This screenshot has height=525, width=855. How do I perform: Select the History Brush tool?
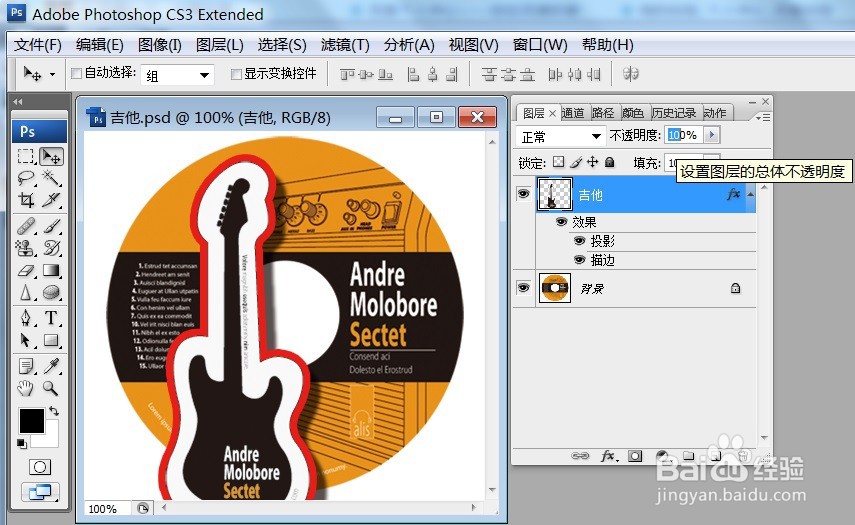[x=52, y=248]
